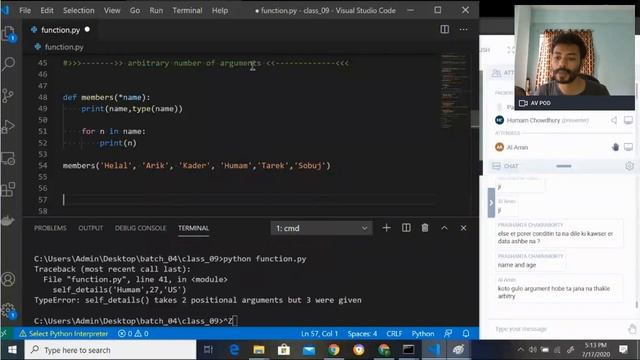The height and width of the screenshot is (360, 640).
Task: Open the Search view in activity bar
Action: pyautogui.click(x=9, y=64)
